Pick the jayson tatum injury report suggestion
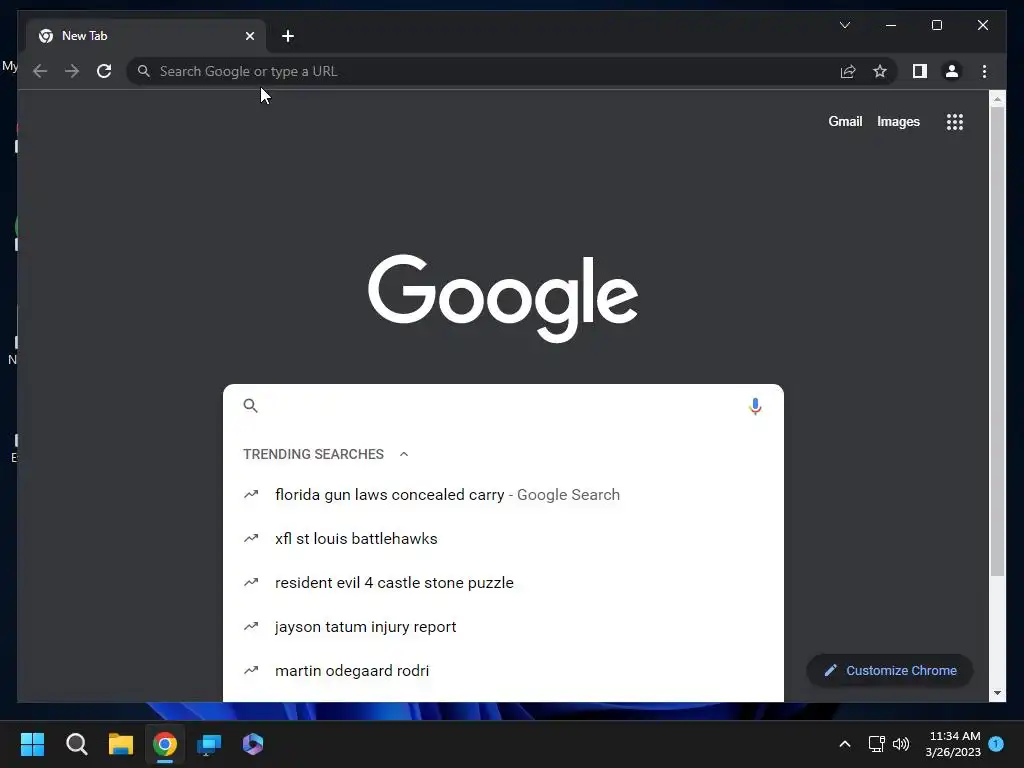 tap(503, 627)
